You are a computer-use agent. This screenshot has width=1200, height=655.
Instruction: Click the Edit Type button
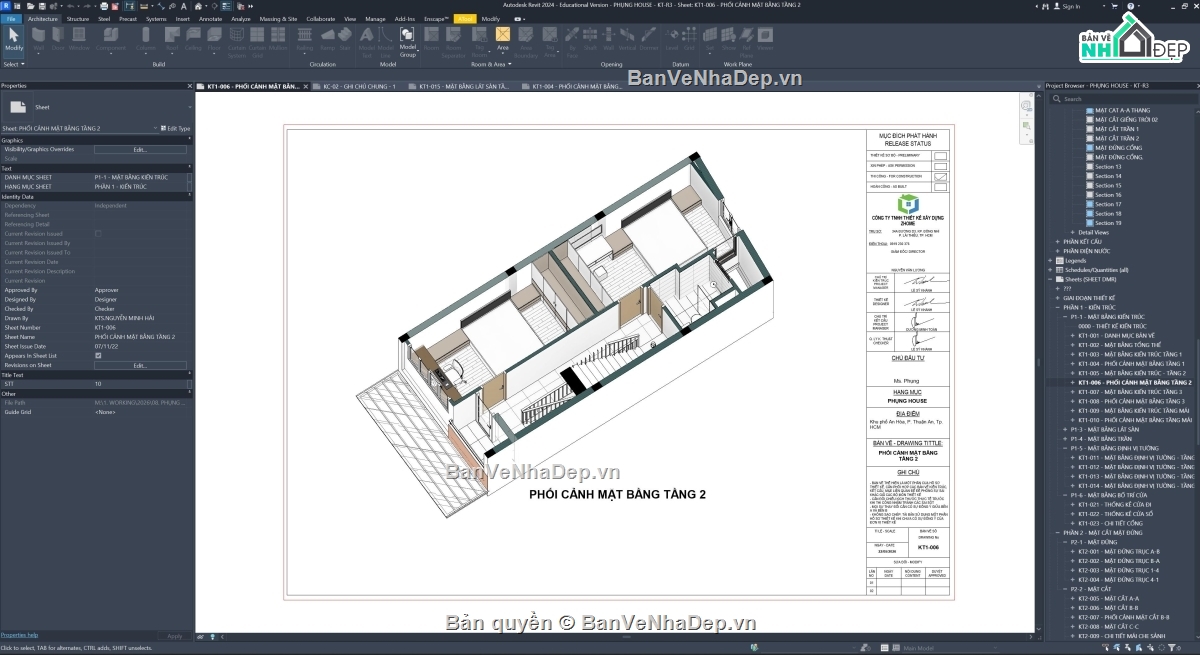click(176, 129)
